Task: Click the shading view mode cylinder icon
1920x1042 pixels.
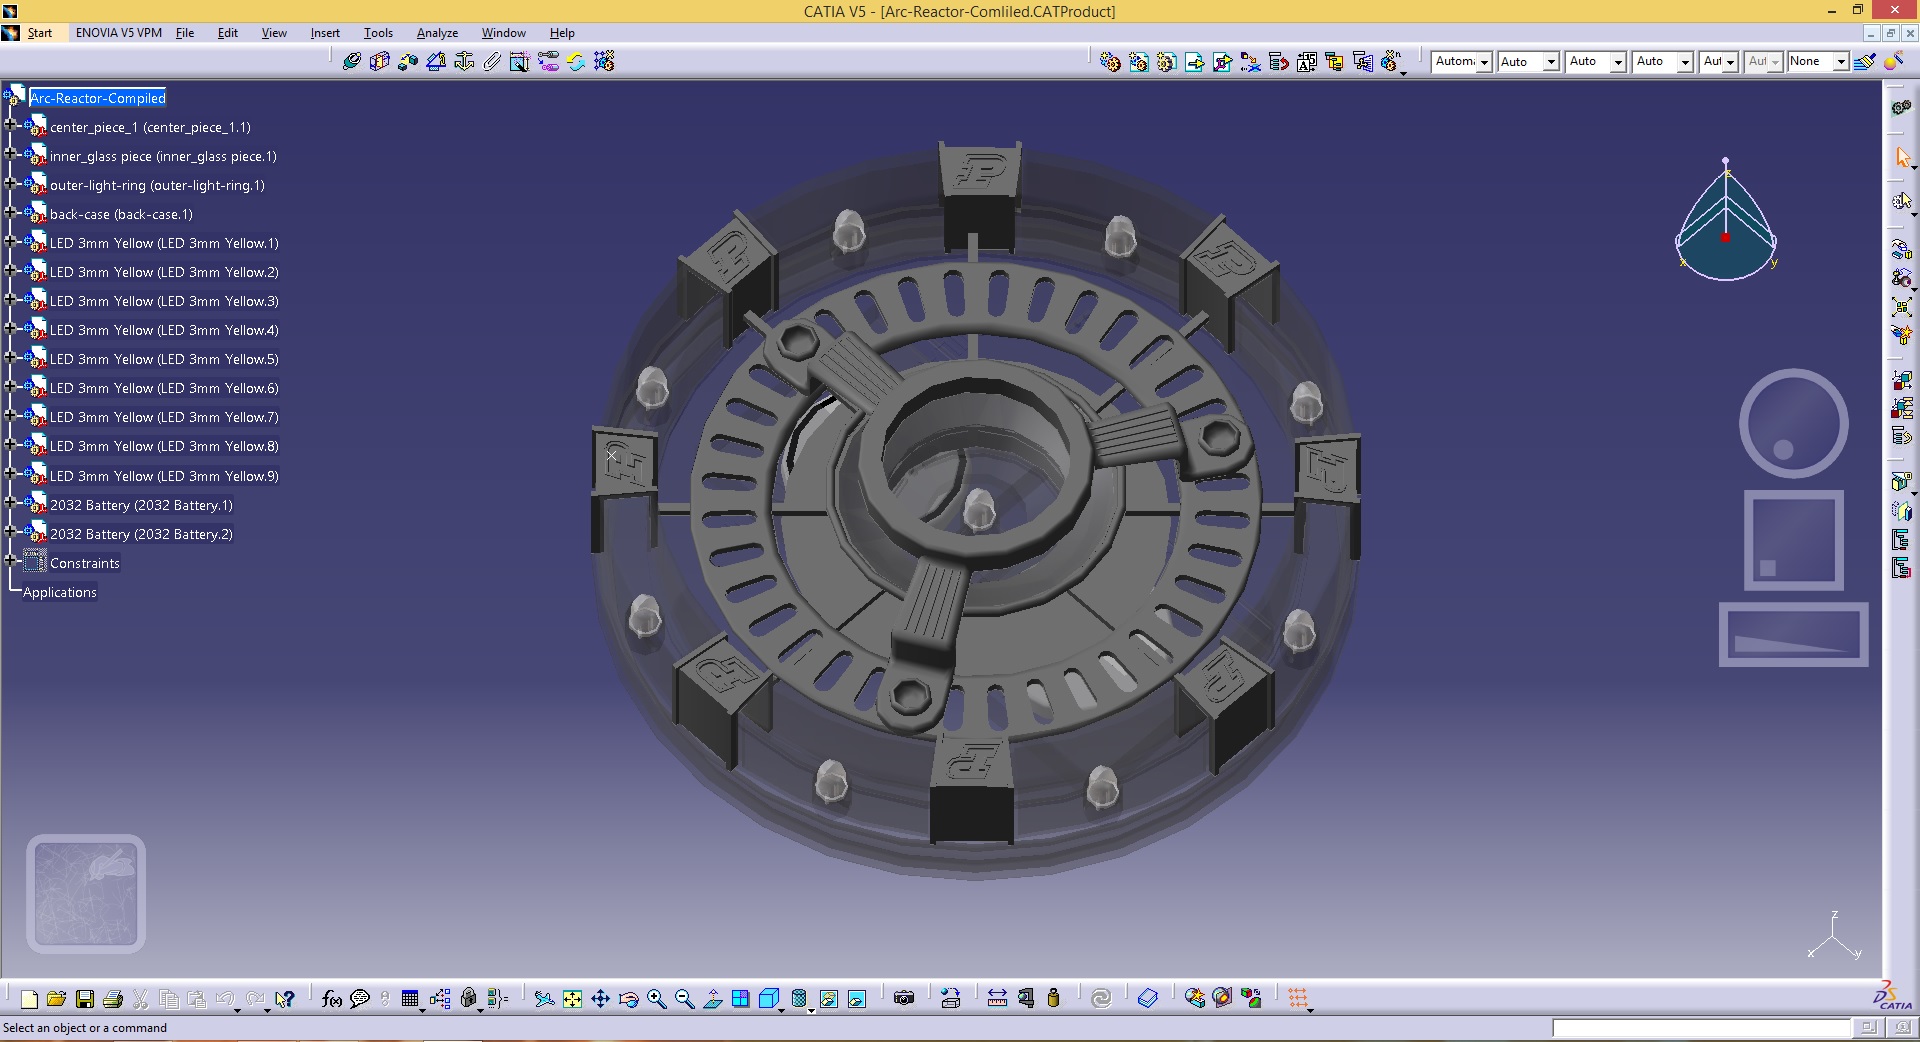Action: [x=799, y=998]
